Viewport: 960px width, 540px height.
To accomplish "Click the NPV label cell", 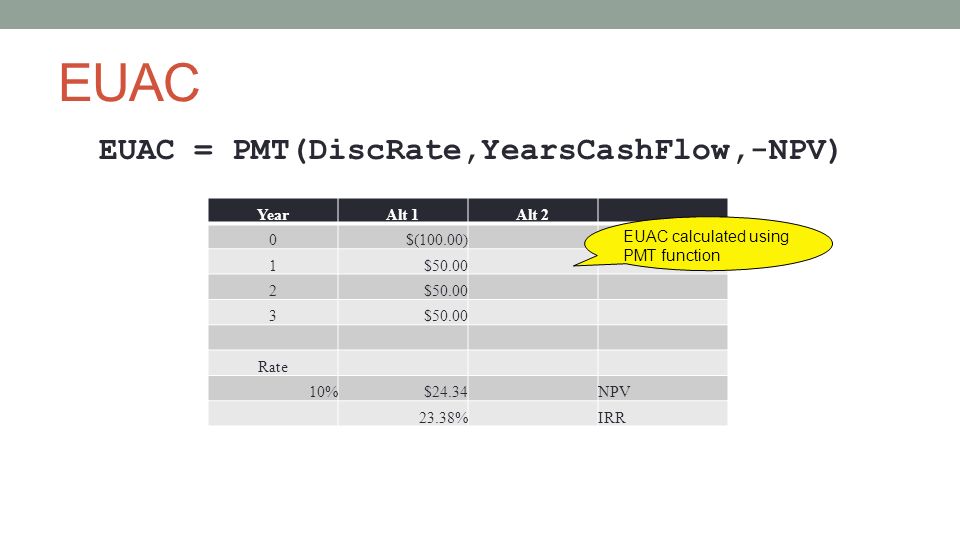I will coord(662,389).
